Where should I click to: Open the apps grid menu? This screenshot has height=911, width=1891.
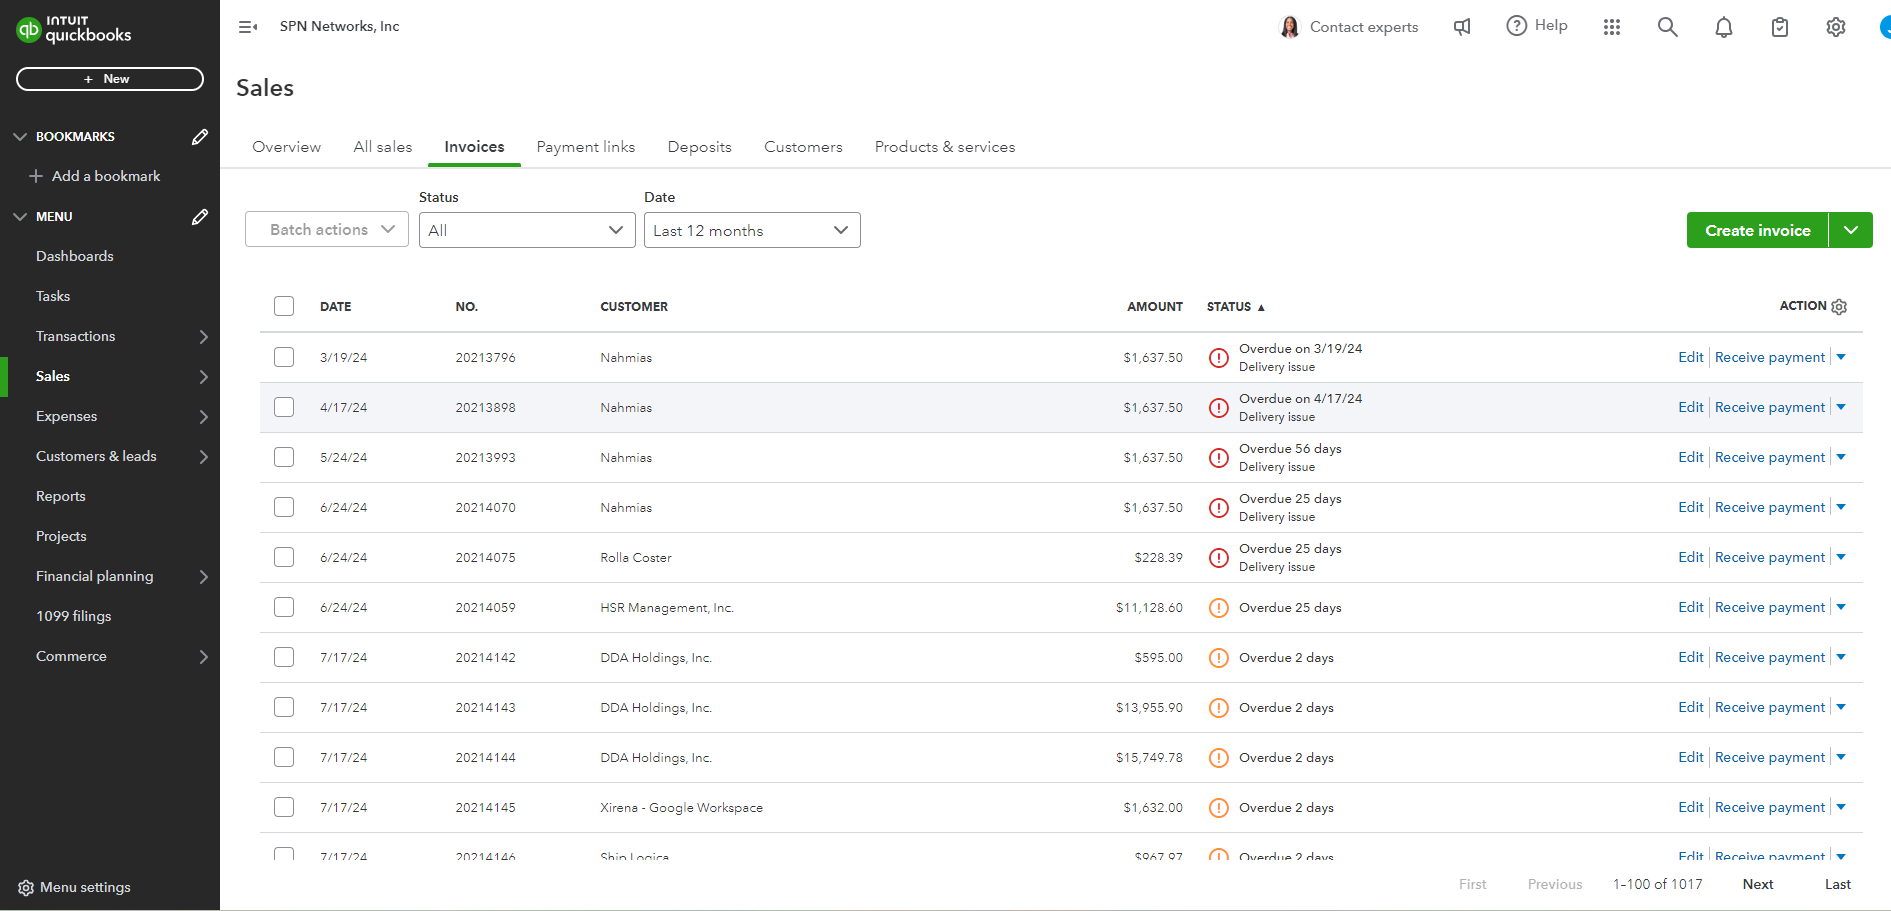pos(1611,27)
